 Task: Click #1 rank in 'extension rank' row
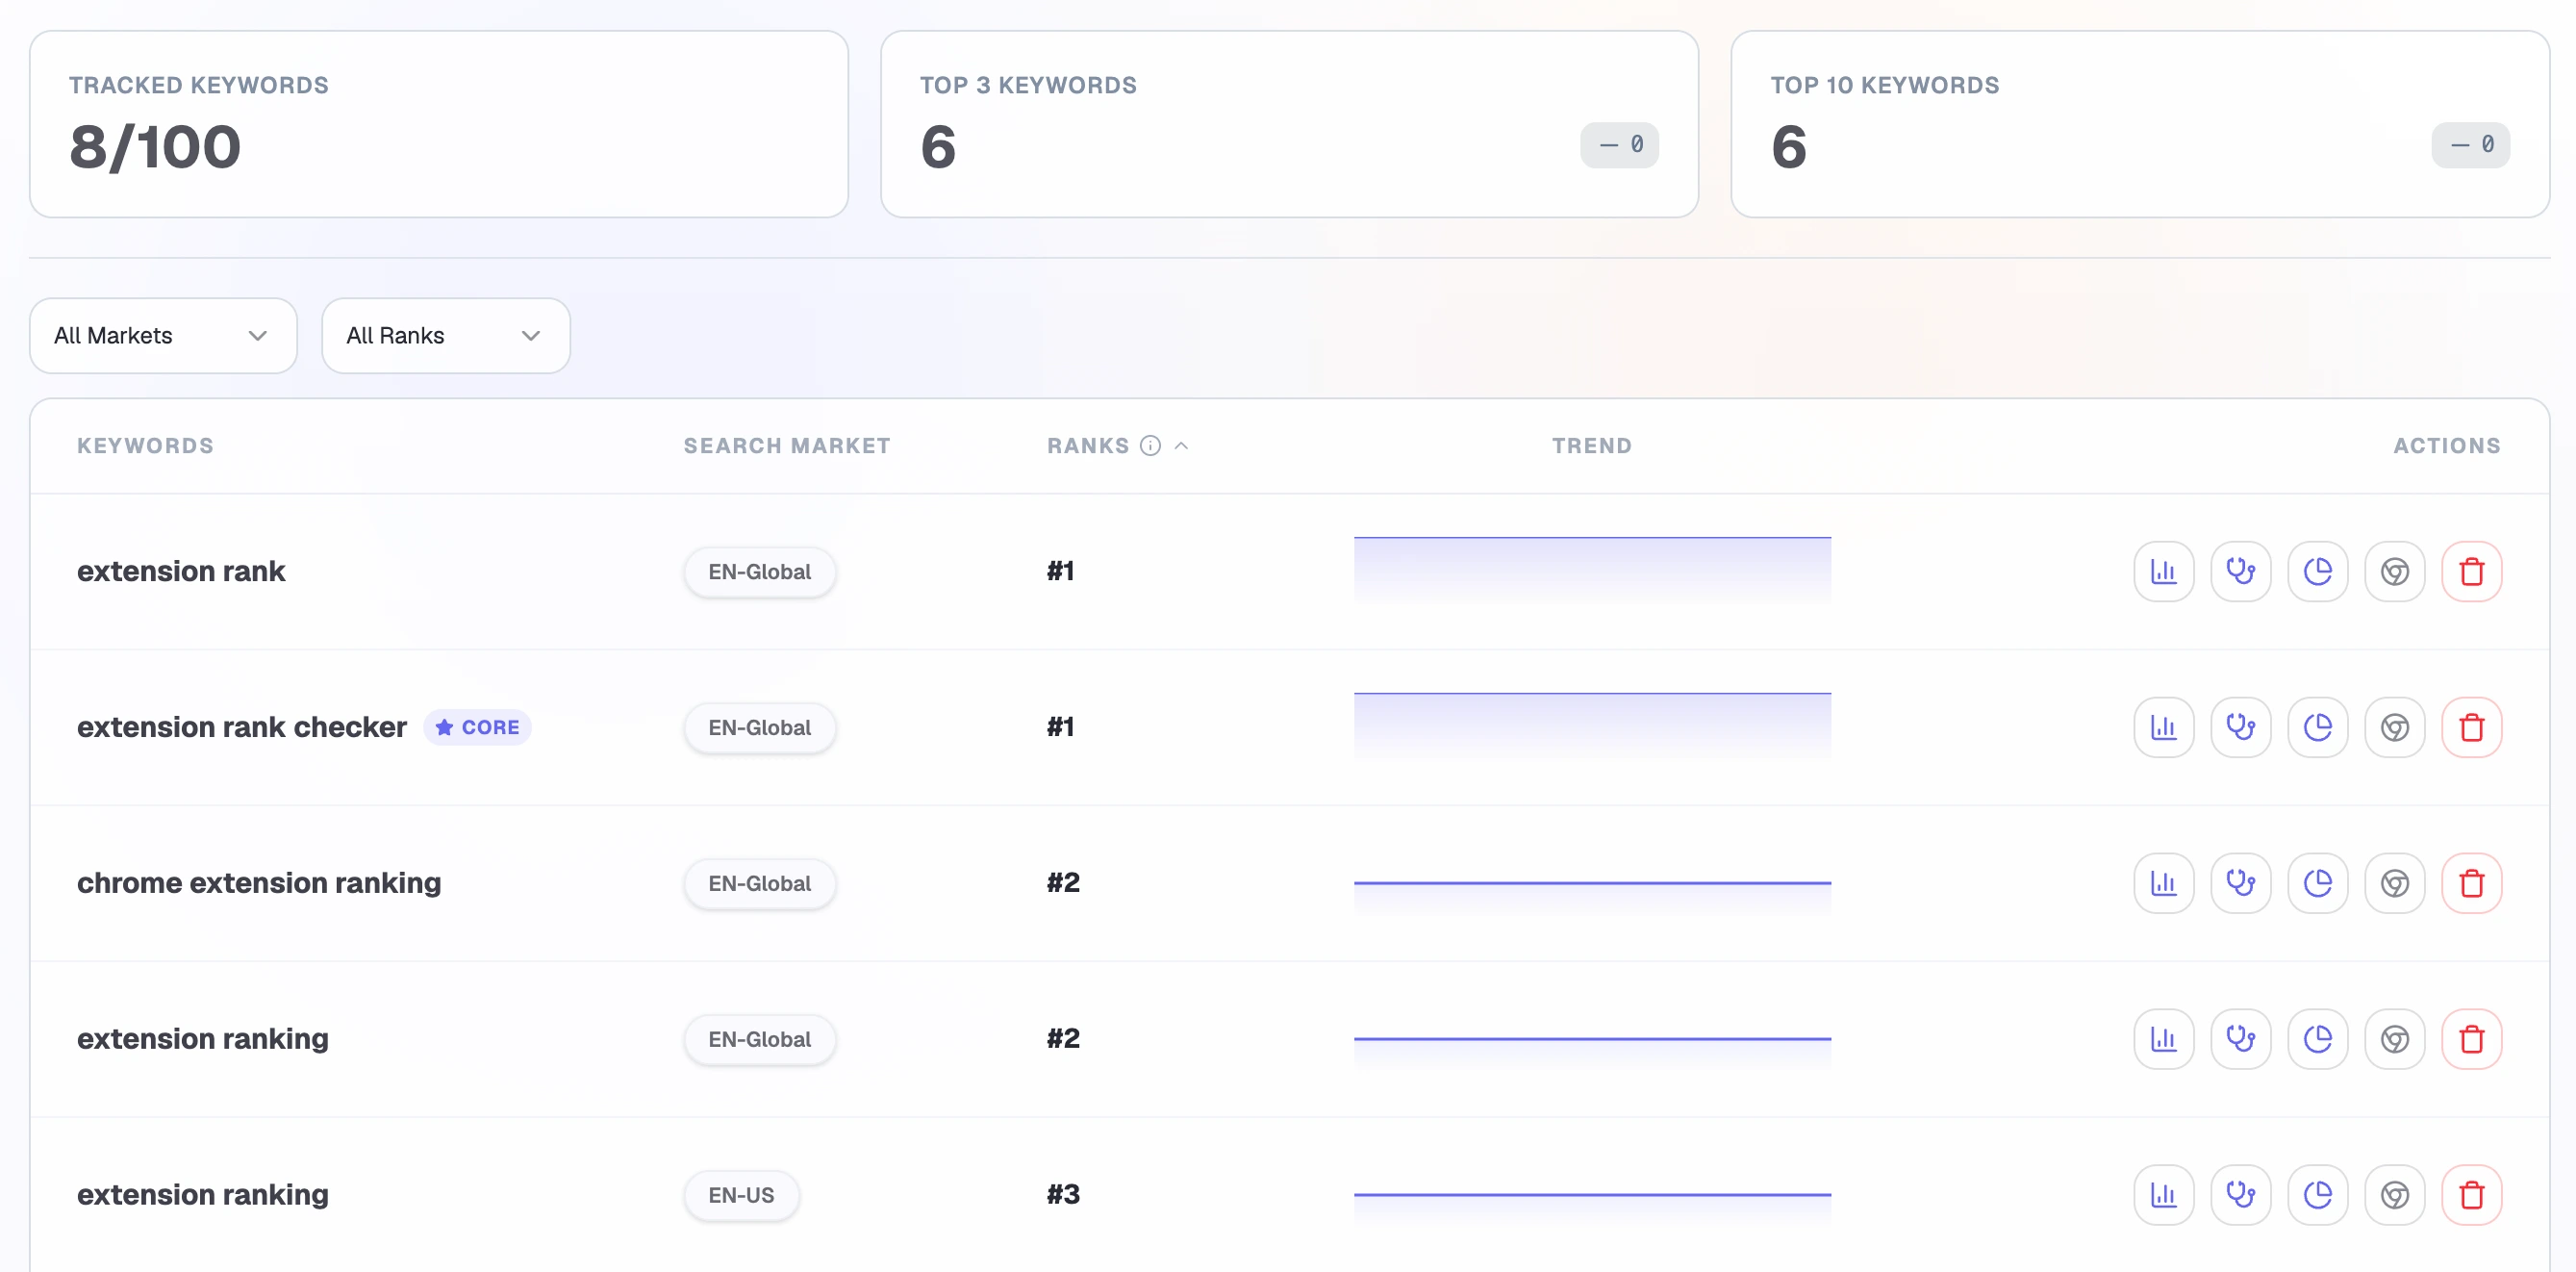[x=1061, y=571]
